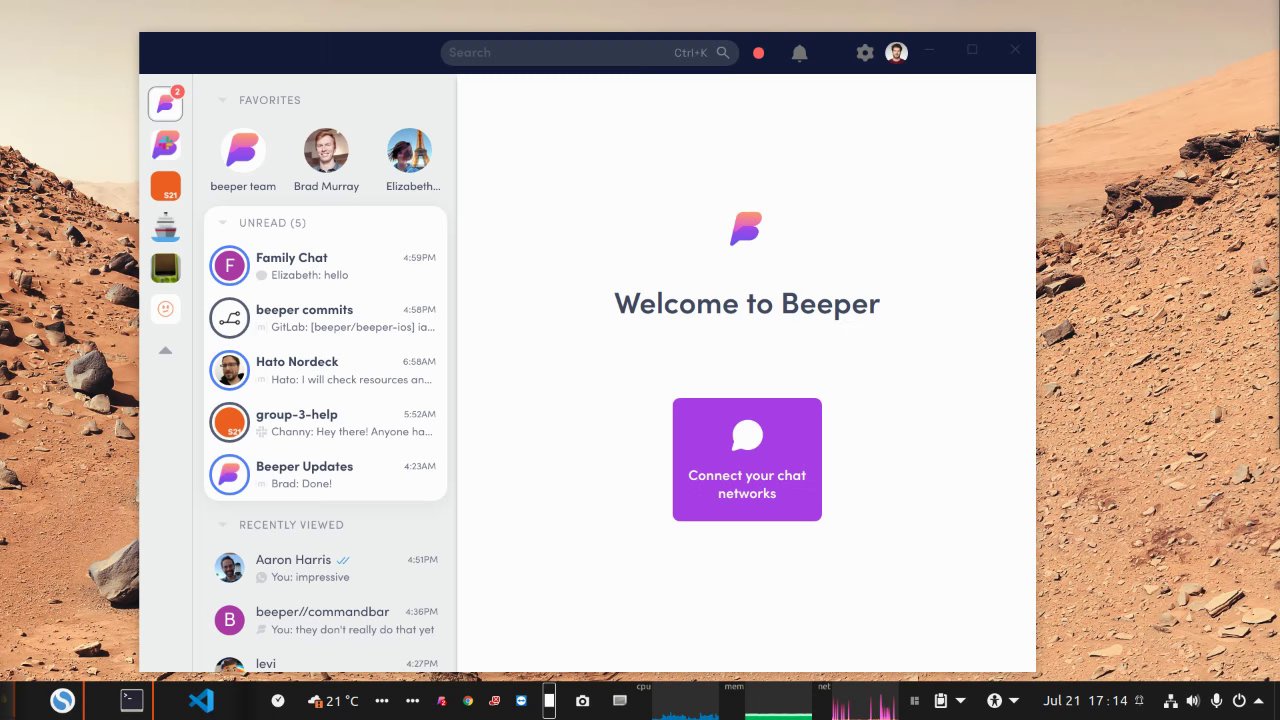Click the Family Chat avatar

[229, 266]
